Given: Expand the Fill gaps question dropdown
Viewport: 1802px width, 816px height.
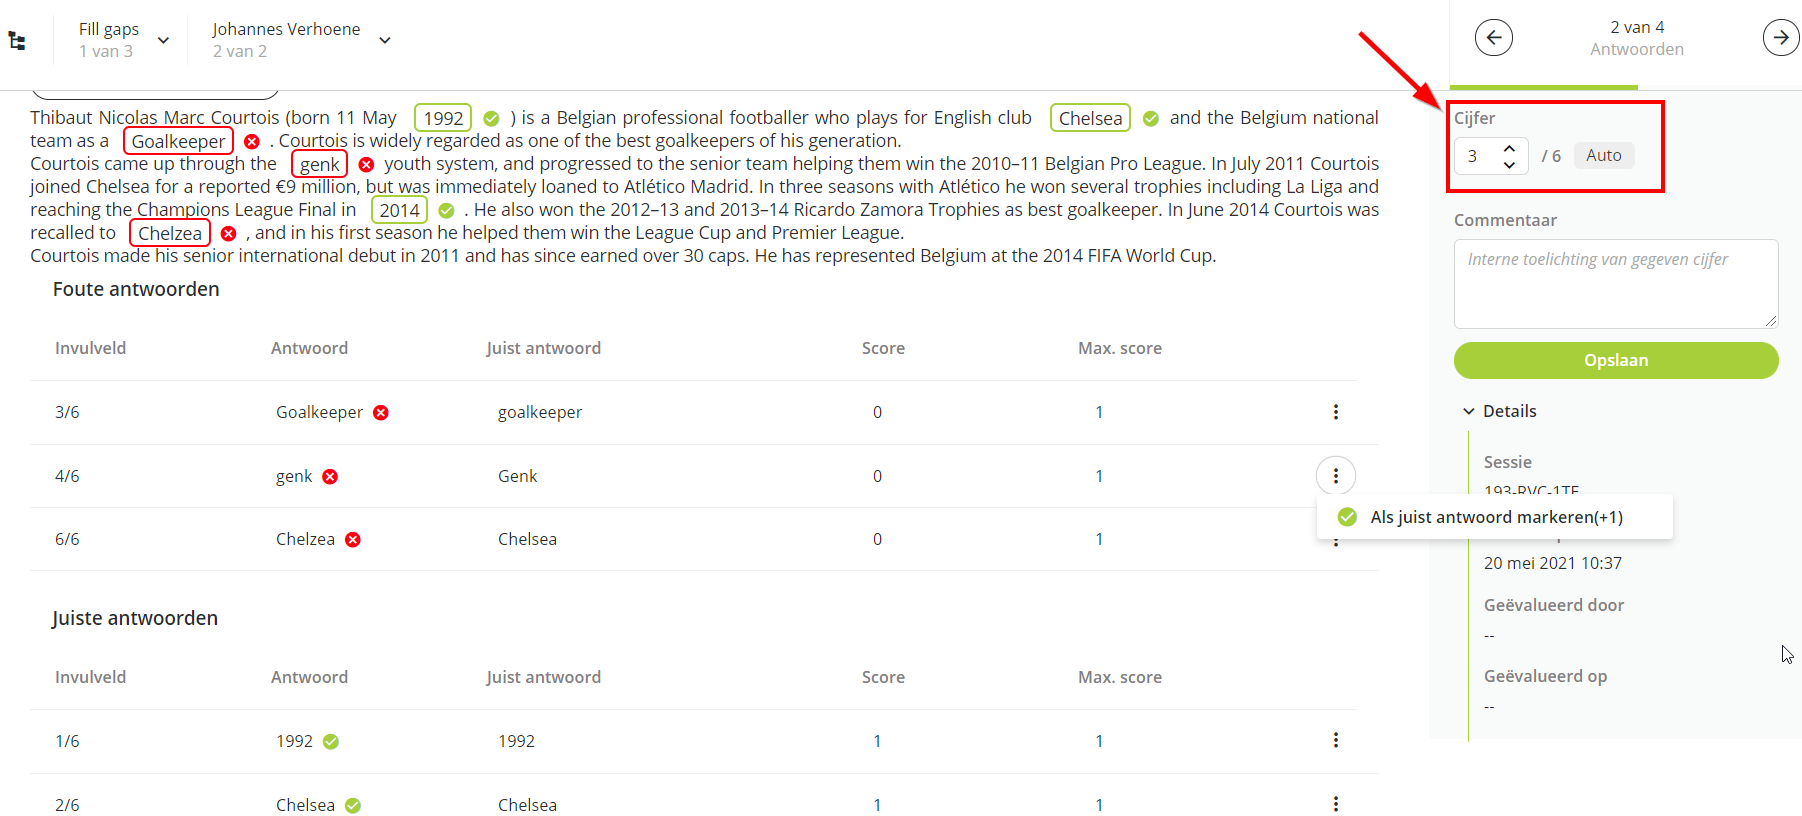Looking at the screenshot, I should coord(164,40).
